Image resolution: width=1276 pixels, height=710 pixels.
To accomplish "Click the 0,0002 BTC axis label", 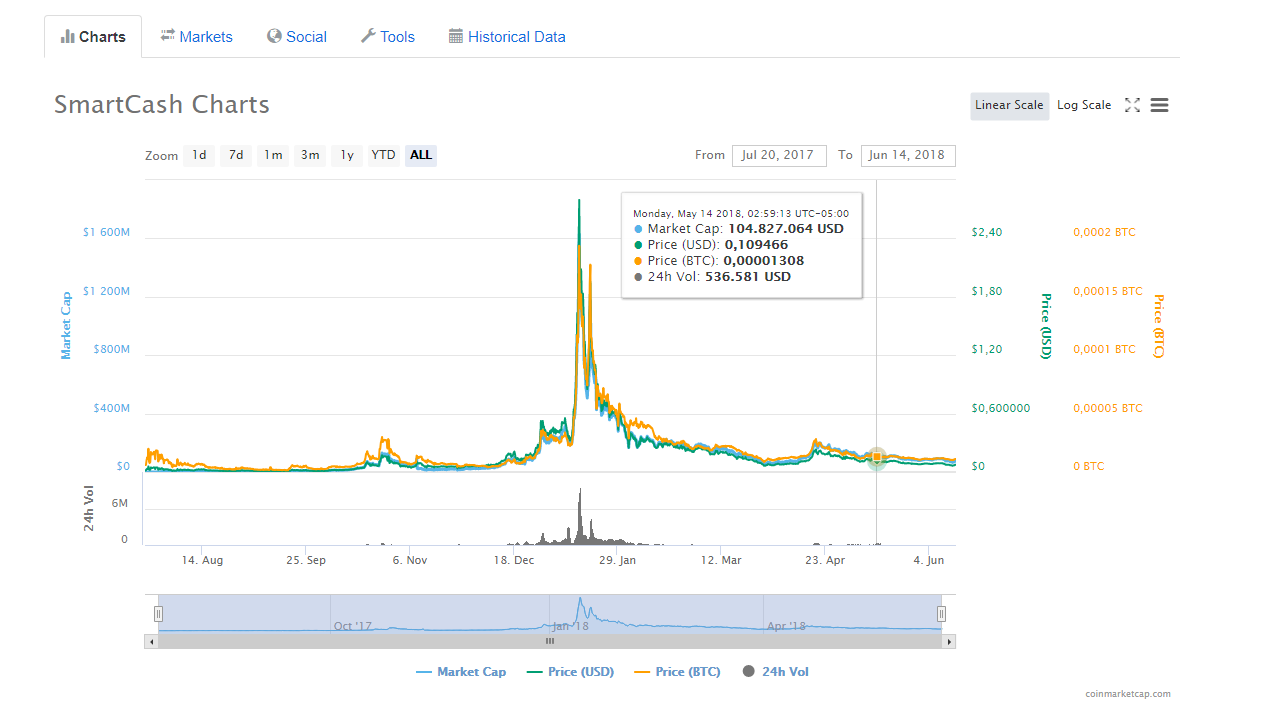I will (1104, 232).
